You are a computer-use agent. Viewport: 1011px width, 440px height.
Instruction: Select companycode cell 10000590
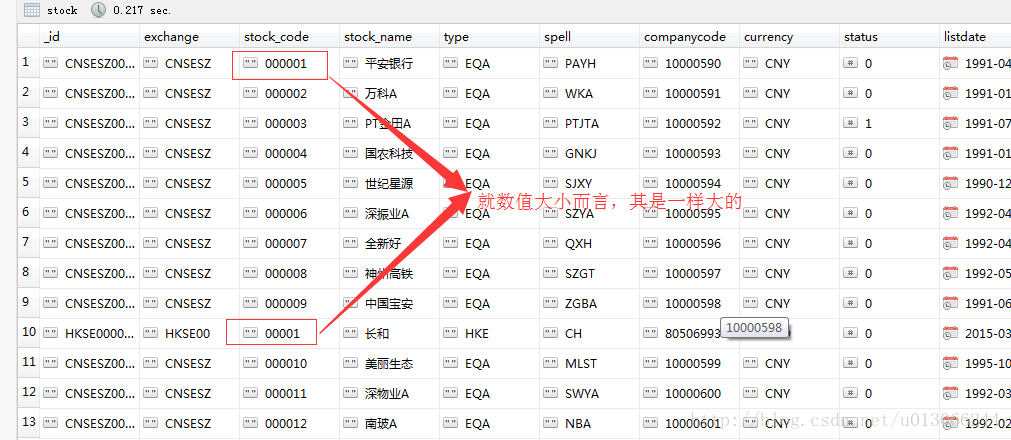pyautogui.click(x=689, y=63)
